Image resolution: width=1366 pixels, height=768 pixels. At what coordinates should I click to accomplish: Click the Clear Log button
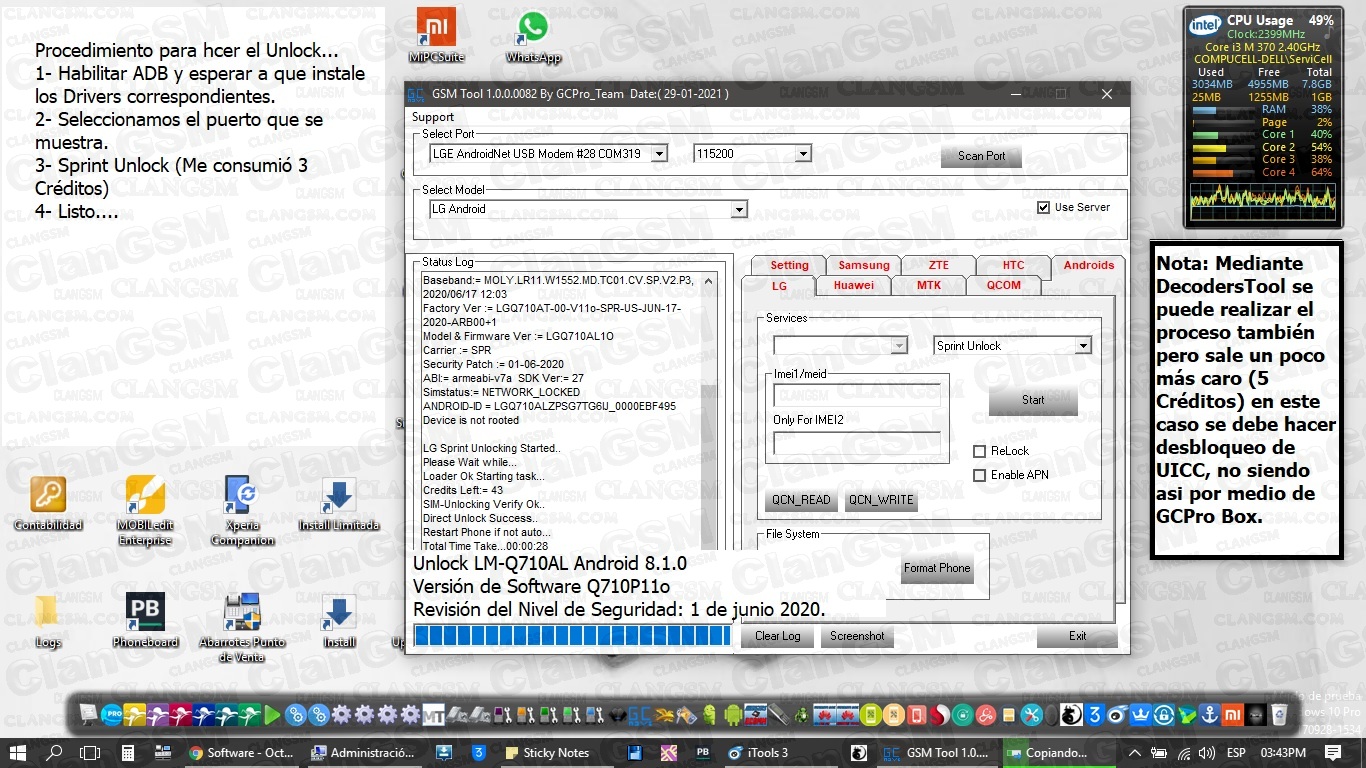pyautogui.click(x=777, y=636)
